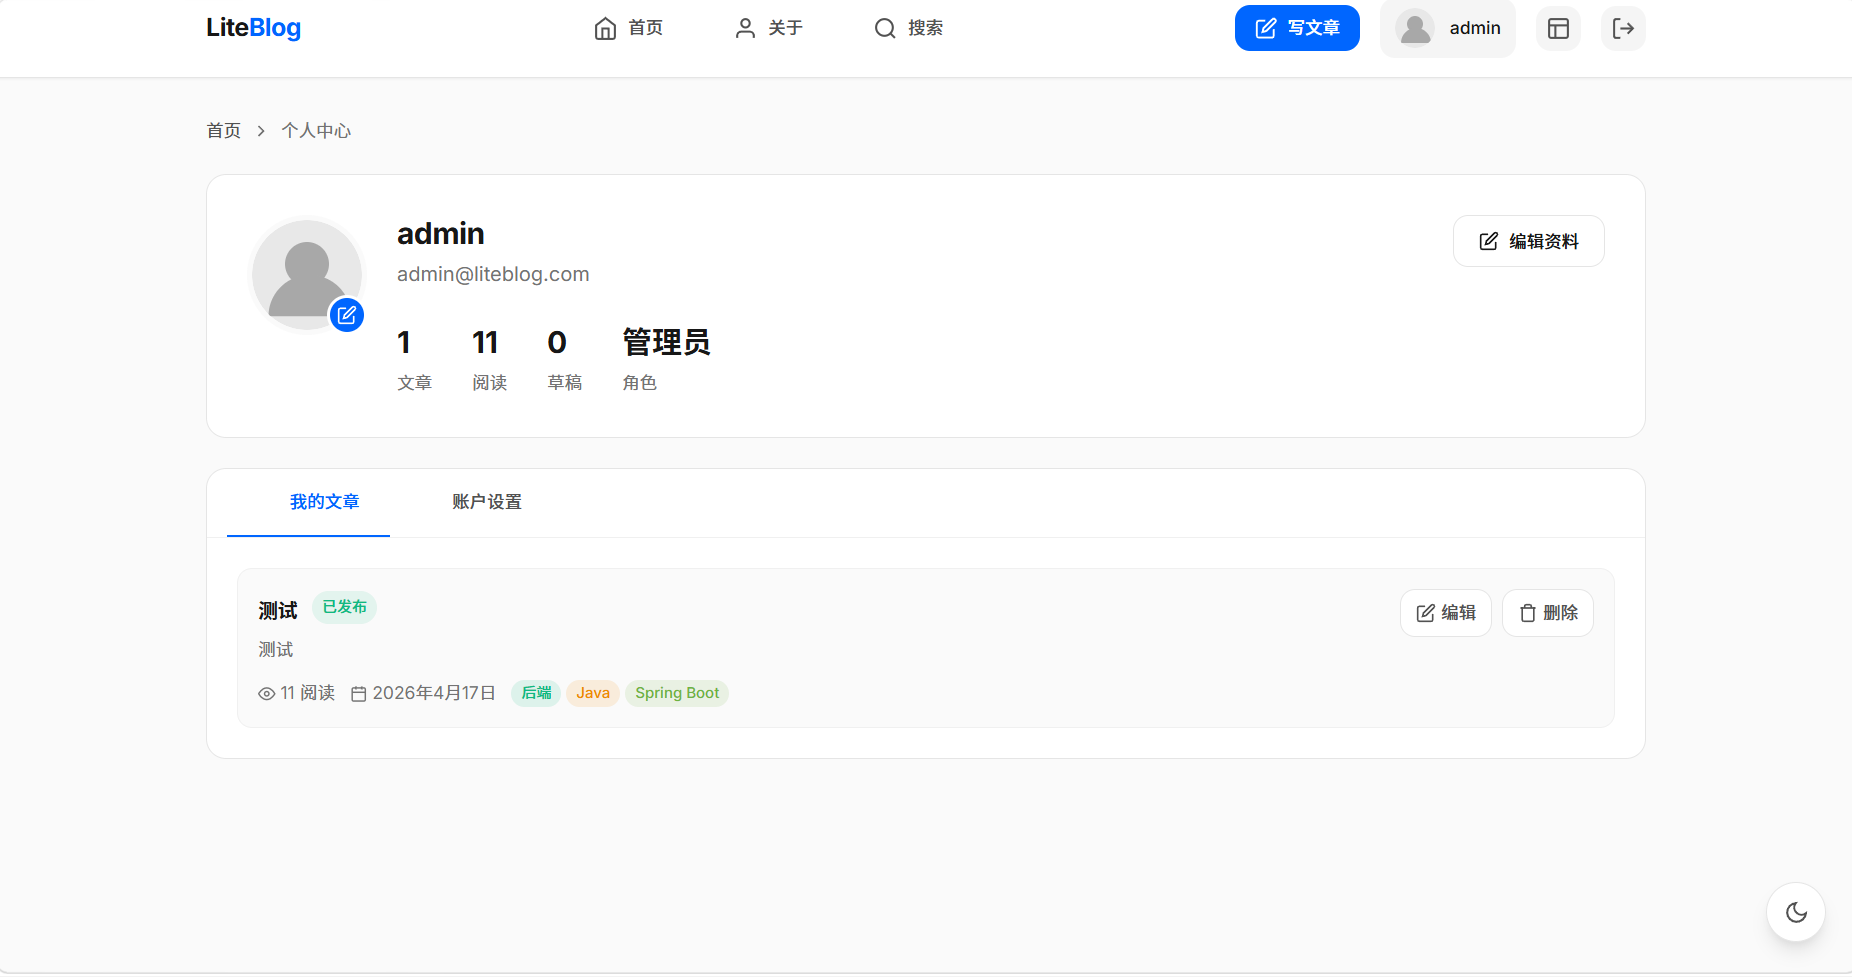Click the header admin avatar image
The width and height of the screenshot is (1852, 977).
click(1415, 28)
